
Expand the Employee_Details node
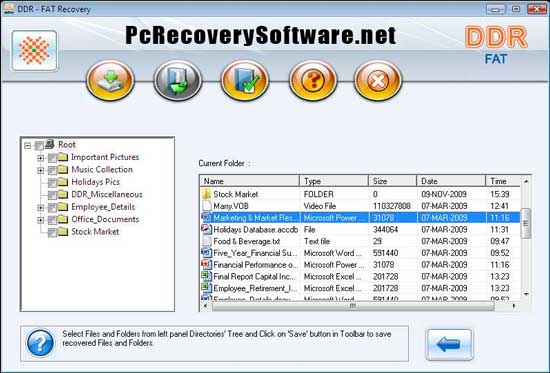point(40,208)
